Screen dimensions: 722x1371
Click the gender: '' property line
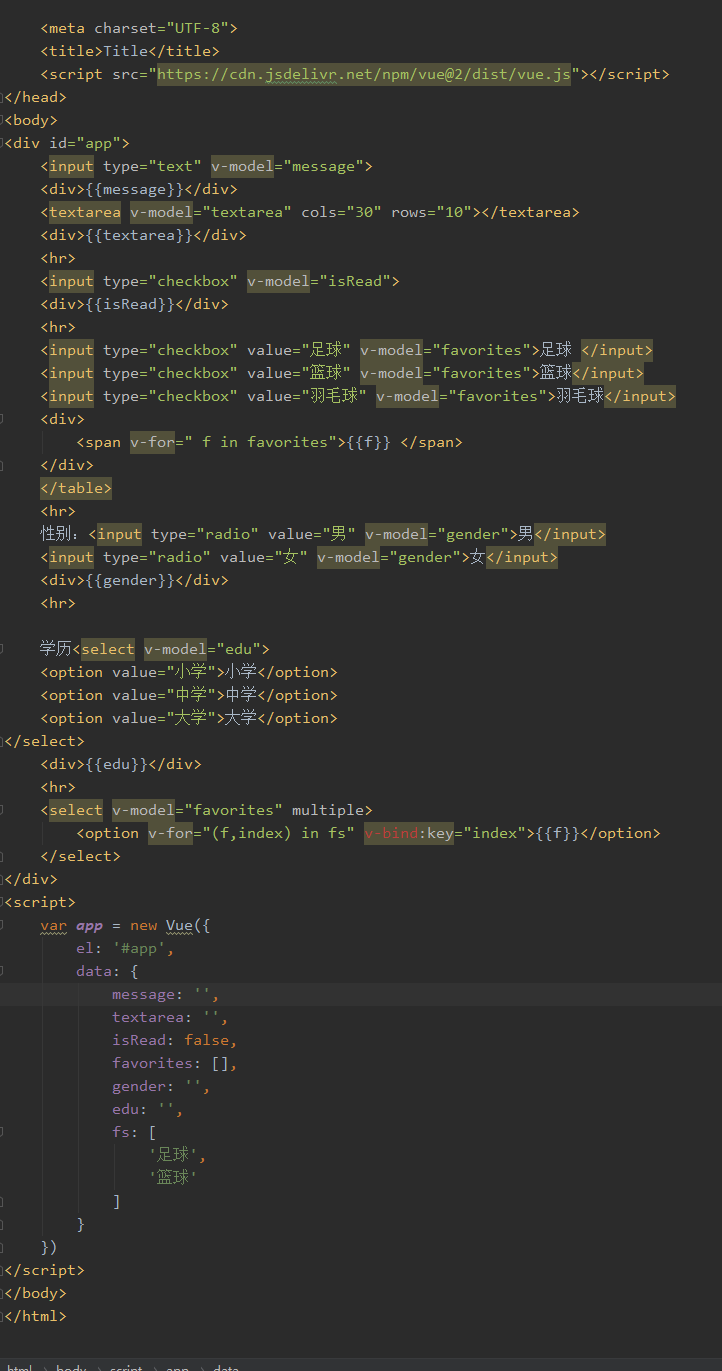pos(161,1086)
